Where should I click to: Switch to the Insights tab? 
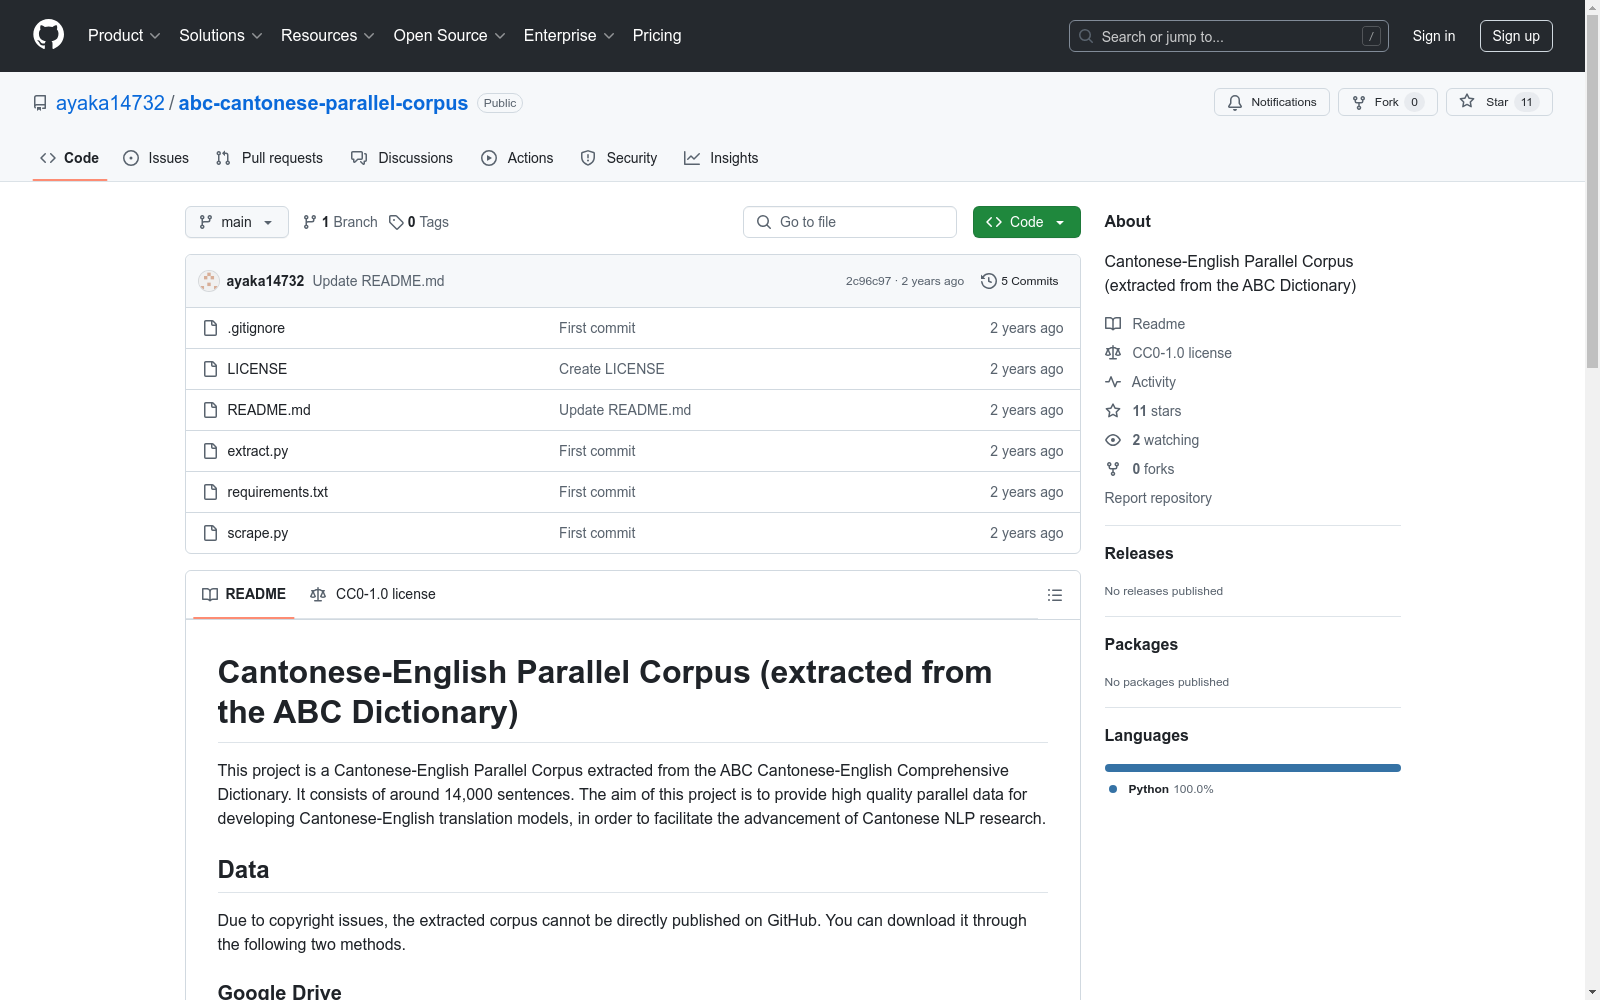(721, 158)
